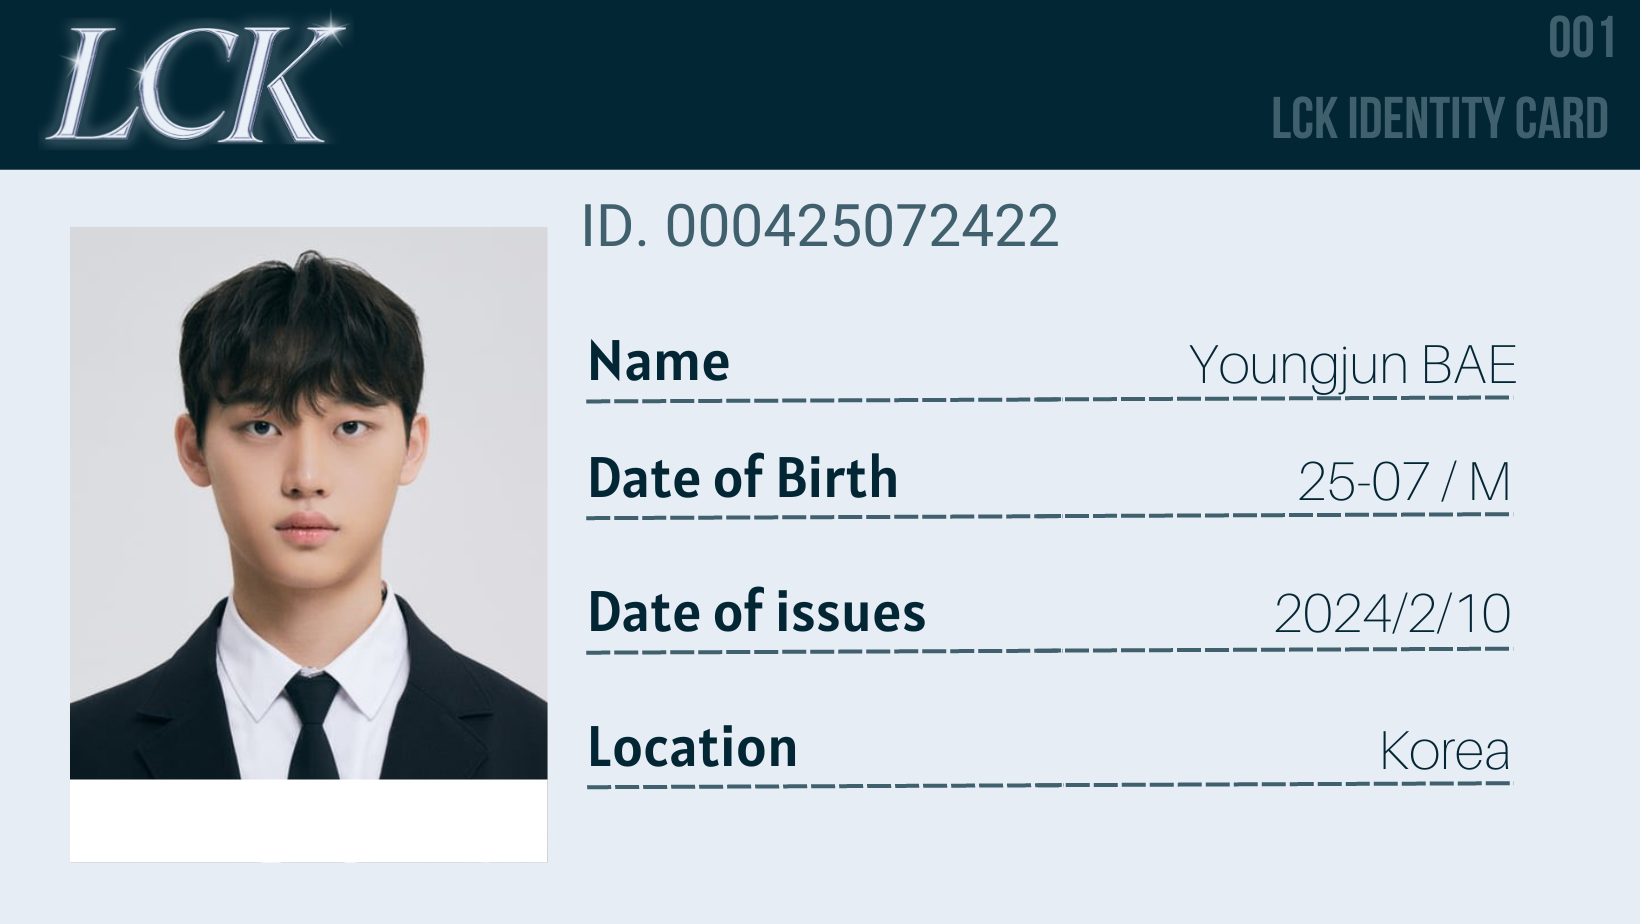The width and height of the screenshot is (1640, 924).
Task: Select the Korea location value
Action: tap(1444, 752)
